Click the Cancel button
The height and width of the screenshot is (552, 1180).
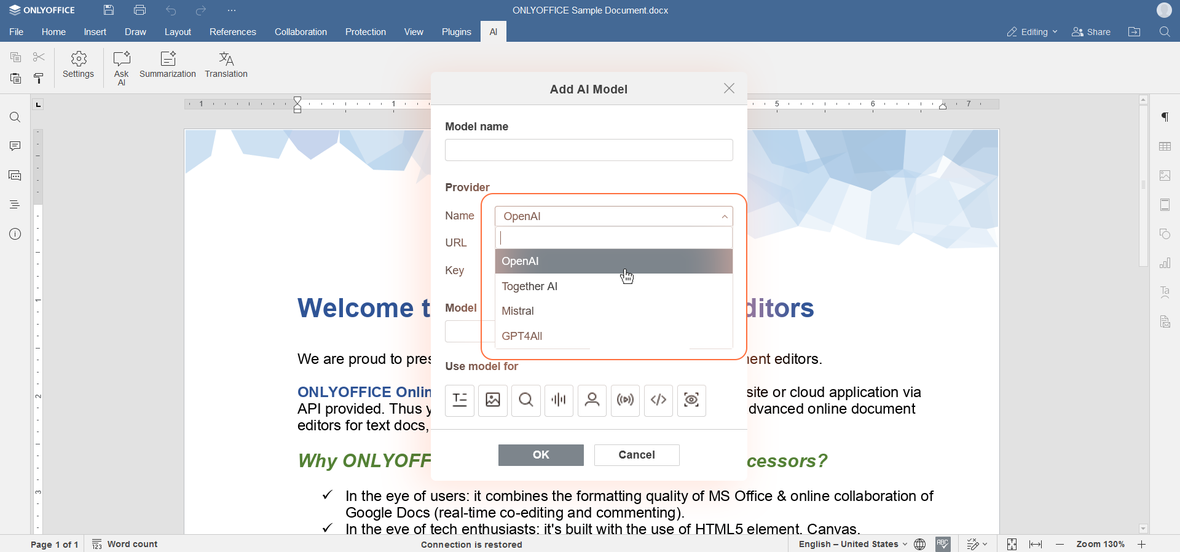(637, 455)
